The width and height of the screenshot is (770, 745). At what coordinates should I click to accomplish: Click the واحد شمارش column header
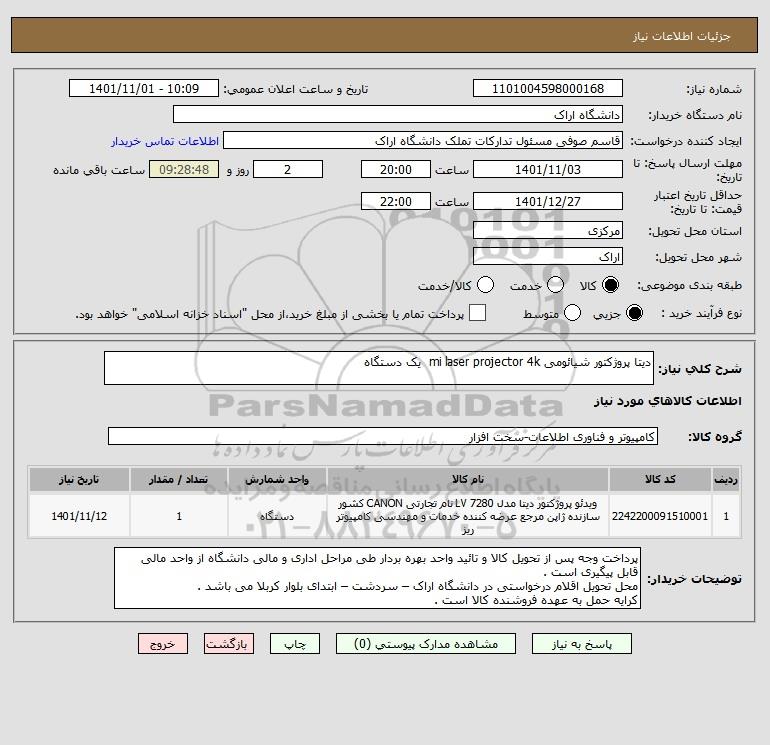point(277,479)
